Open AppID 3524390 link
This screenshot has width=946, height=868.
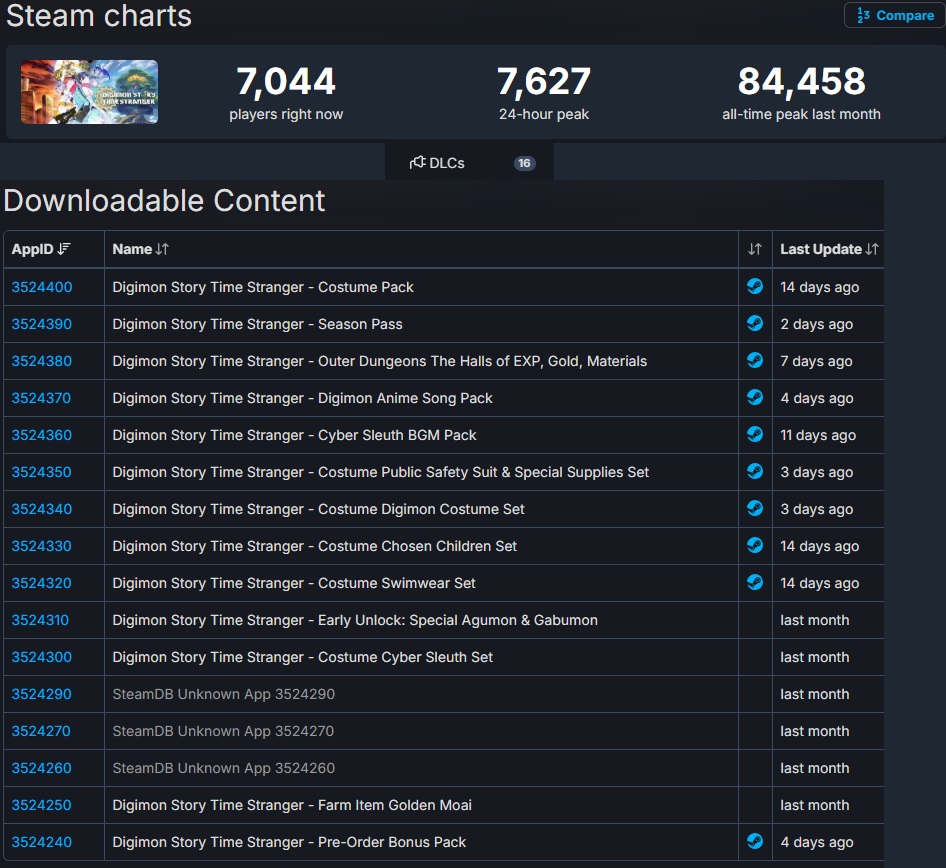point(42,324)
